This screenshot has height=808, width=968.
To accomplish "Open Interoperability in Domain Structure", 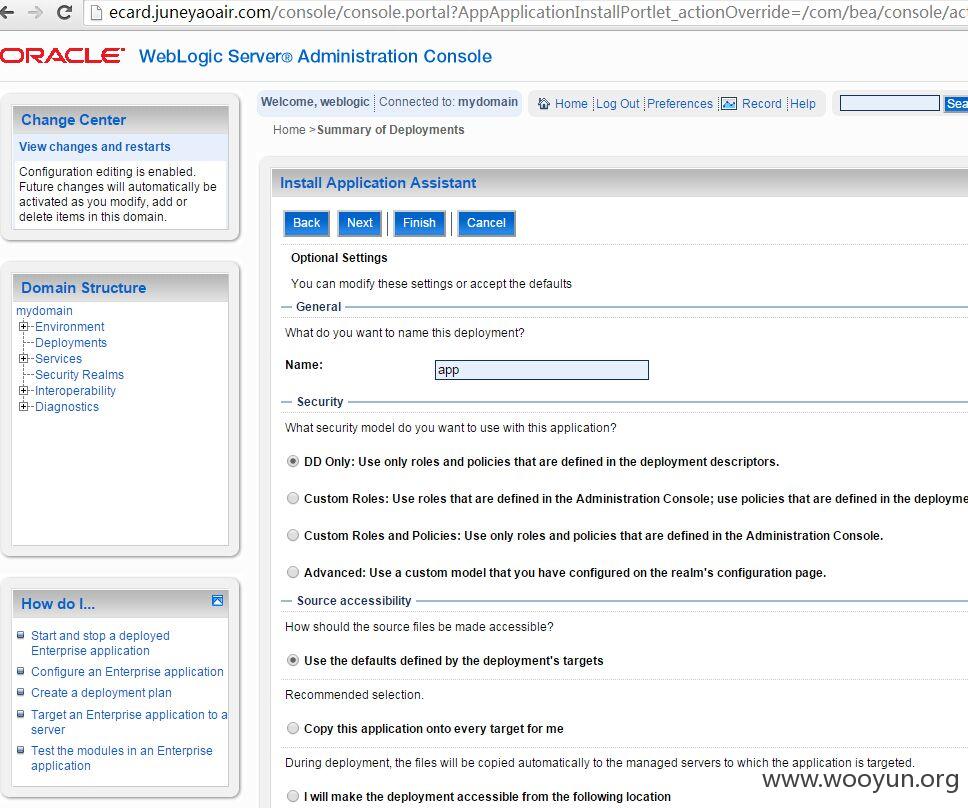I will [75, 391].
